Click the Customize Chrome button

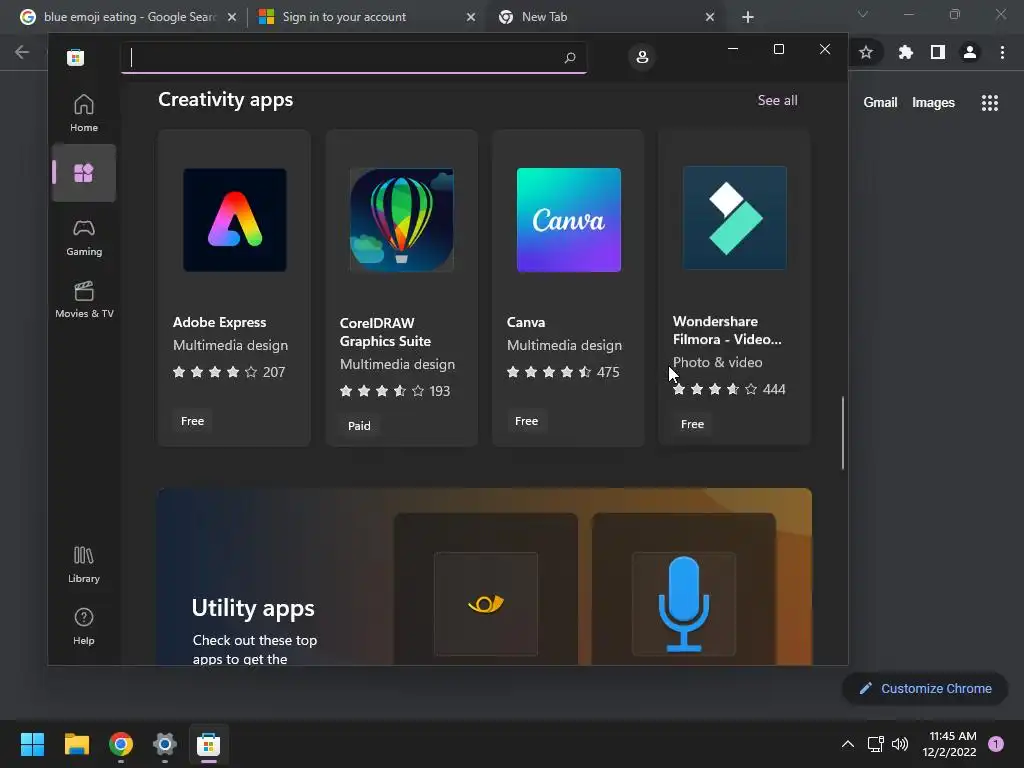point(925,688)
